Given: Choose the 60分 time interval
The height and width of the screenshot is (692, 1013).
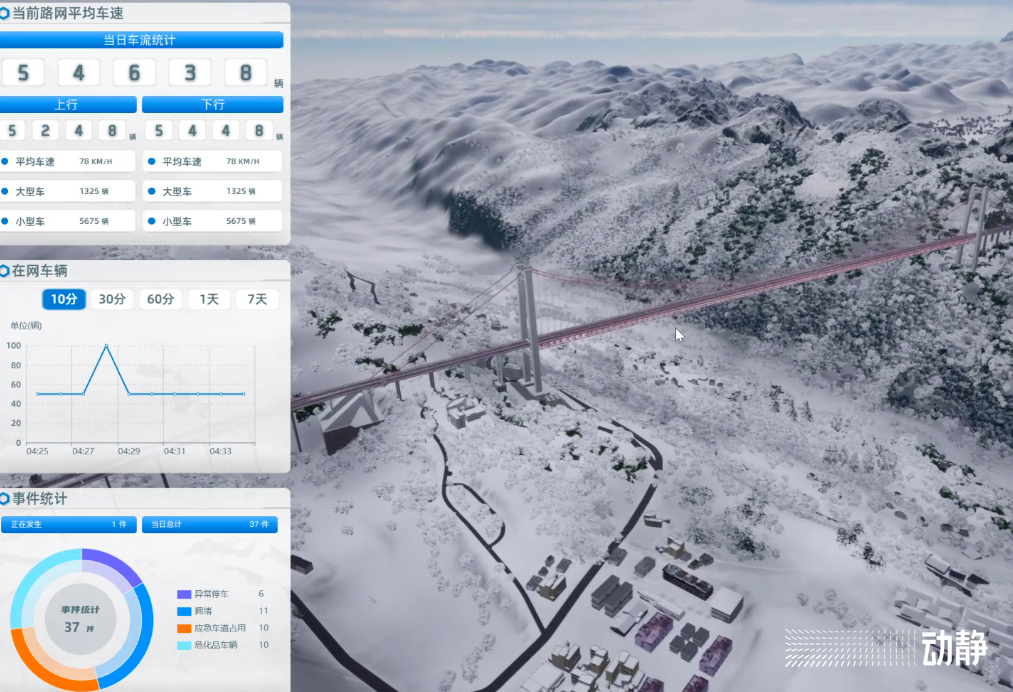Looking at the screenshot, I should coord(160,299).
